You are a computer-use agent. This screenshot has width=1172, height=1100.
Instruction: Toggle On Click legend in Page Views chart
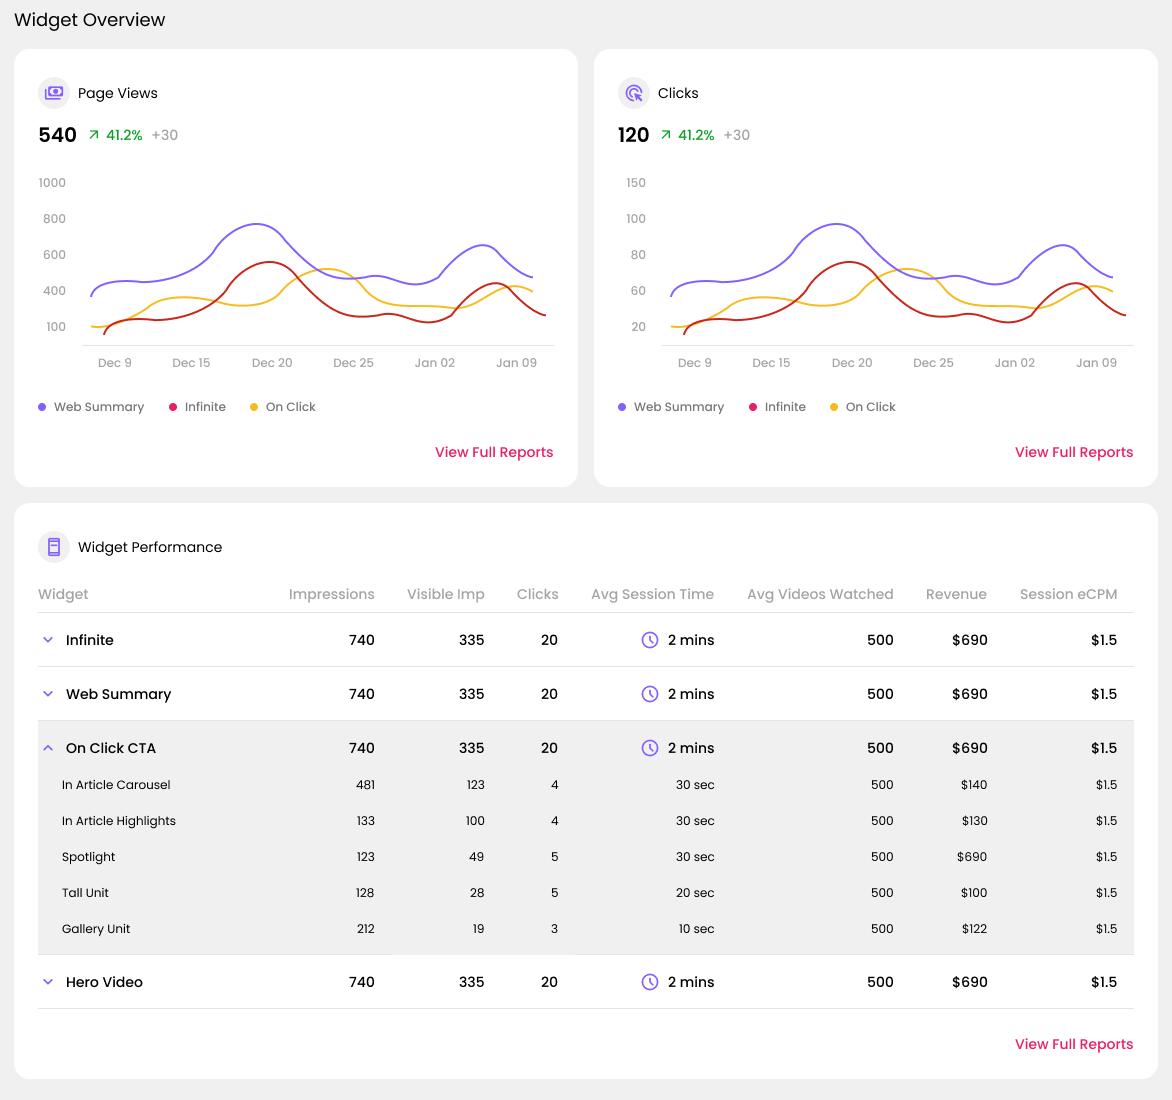point(283,407)
